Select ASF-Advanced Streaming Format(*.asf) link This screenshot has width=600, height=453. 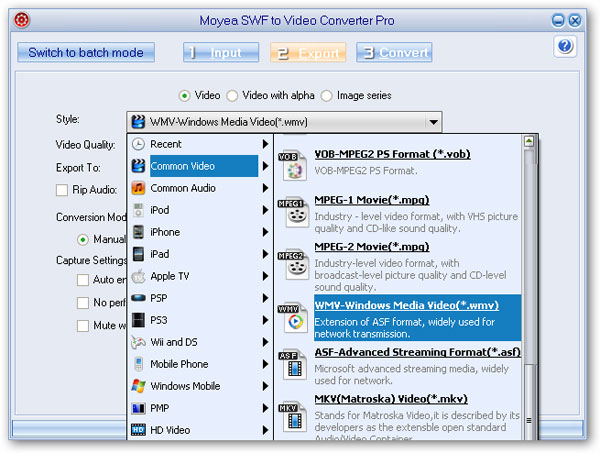417,352
